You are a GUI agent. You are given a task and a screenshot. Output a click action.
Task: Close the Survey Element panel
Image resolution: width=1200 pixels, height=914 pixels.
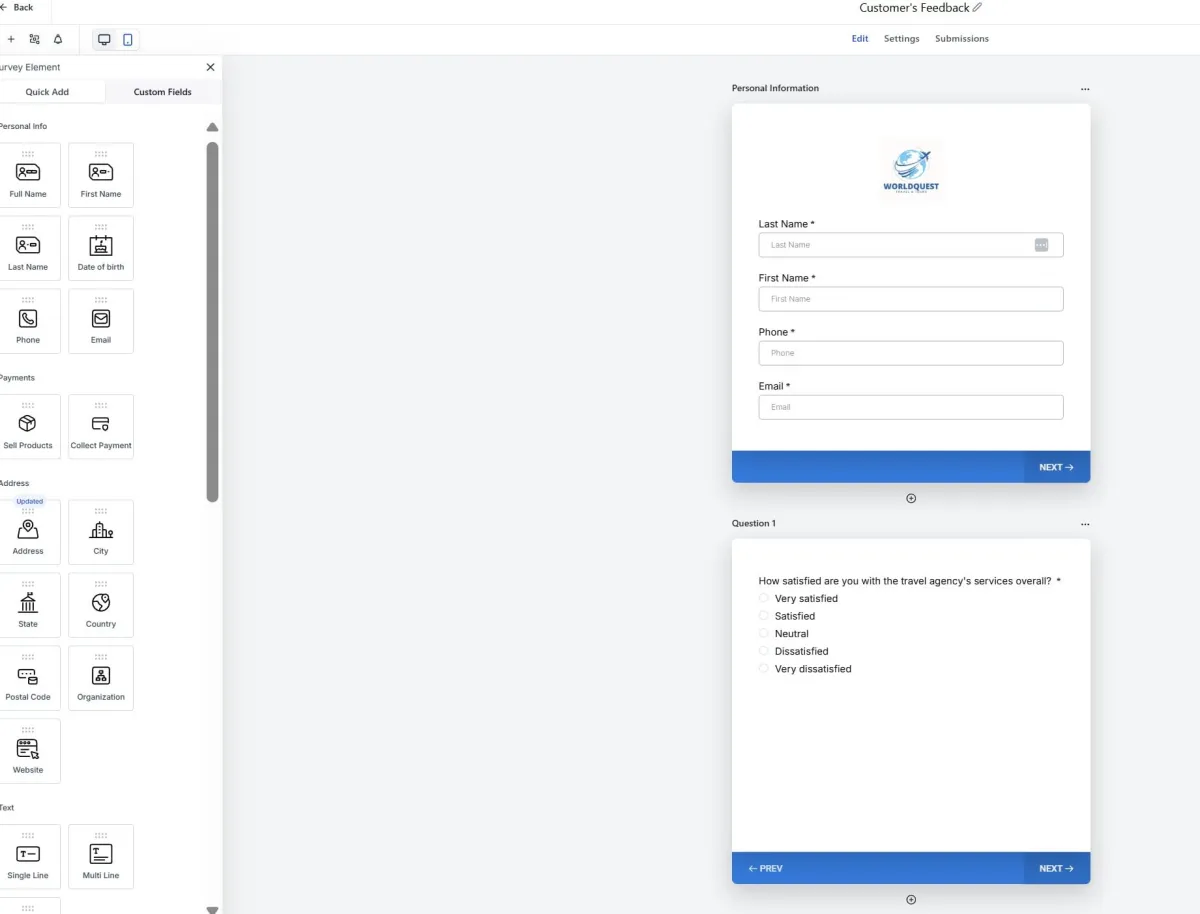(210, 67)
